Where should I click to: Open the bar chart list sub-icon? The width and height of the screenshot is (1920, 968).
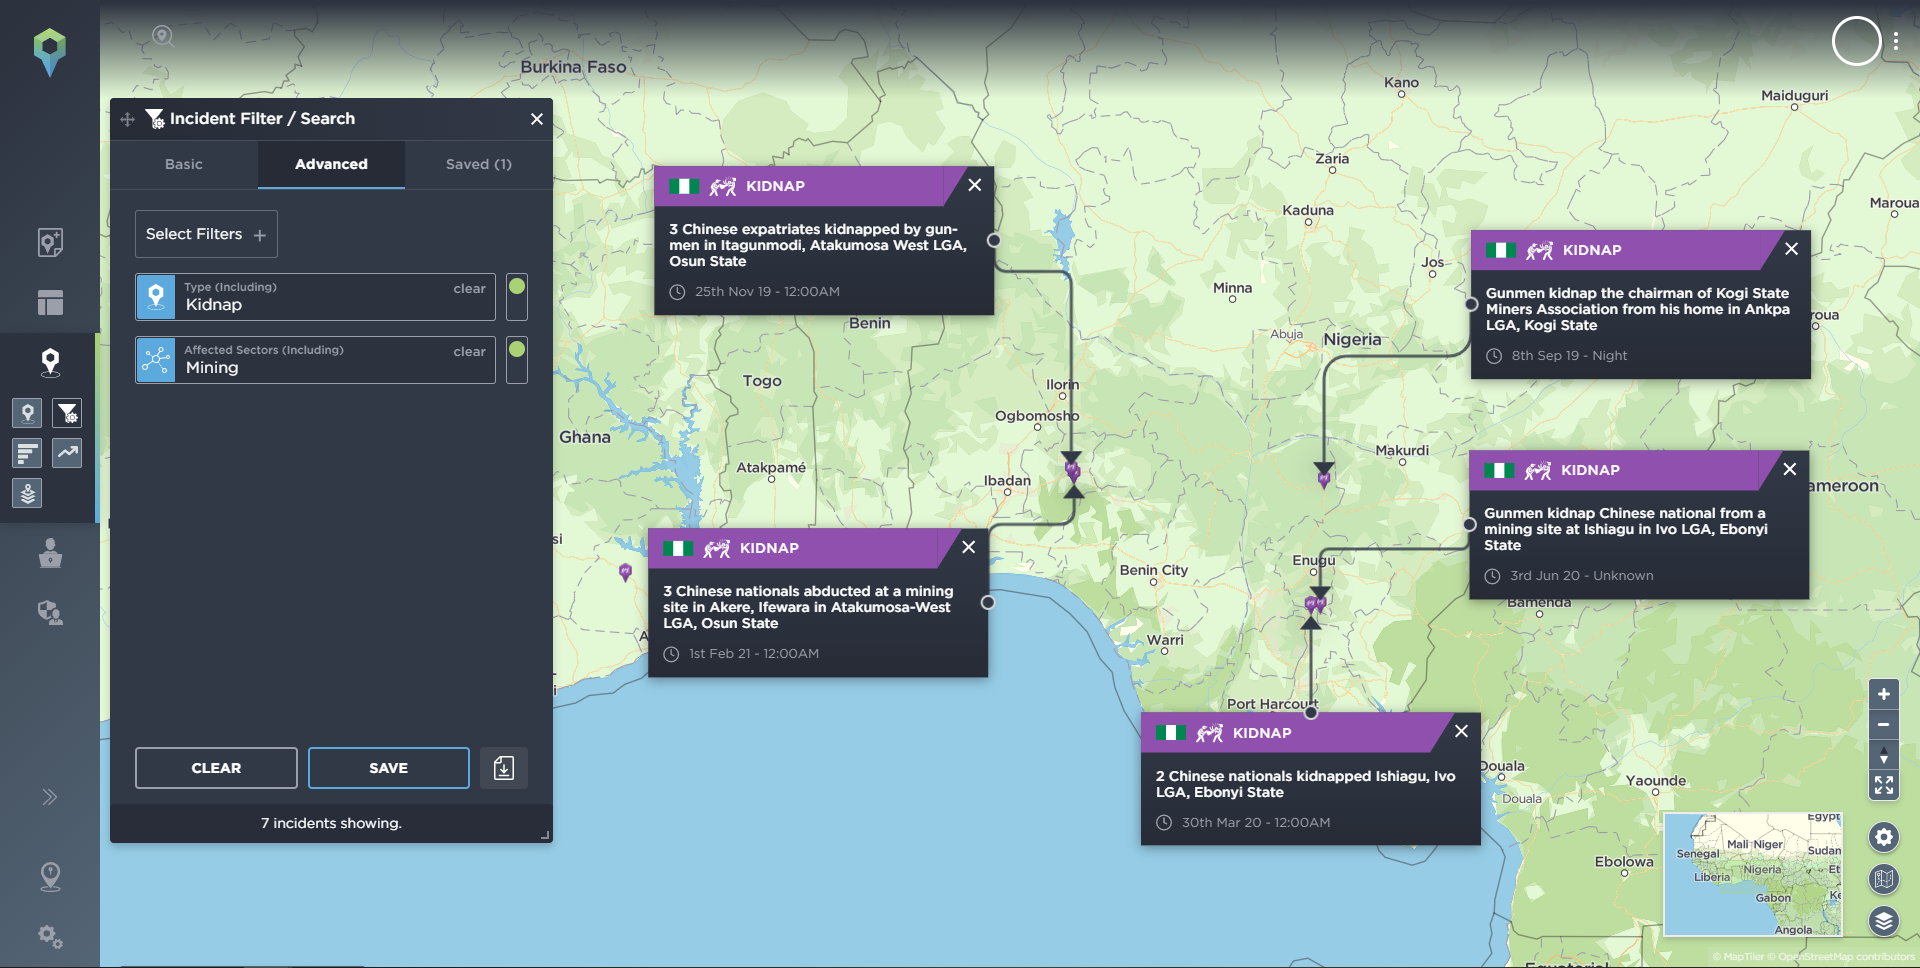tap(28, 453)
